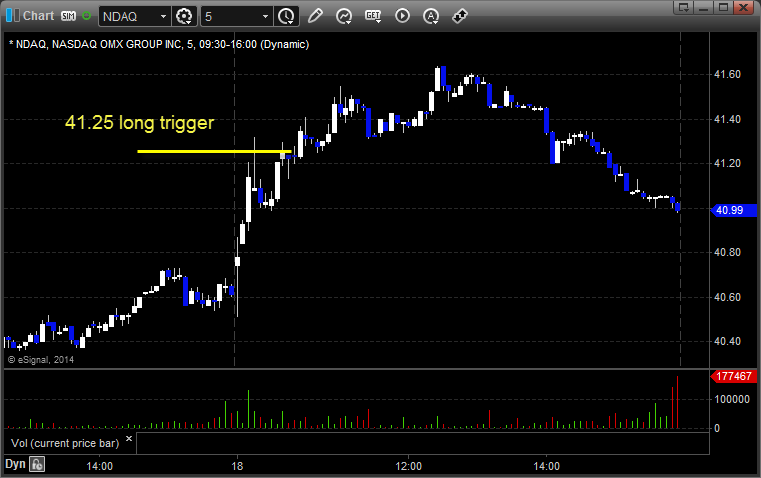Close the Vol study panel label
Image resolution: width=761 pixels, height=478 pixels.
coord(129,439)
